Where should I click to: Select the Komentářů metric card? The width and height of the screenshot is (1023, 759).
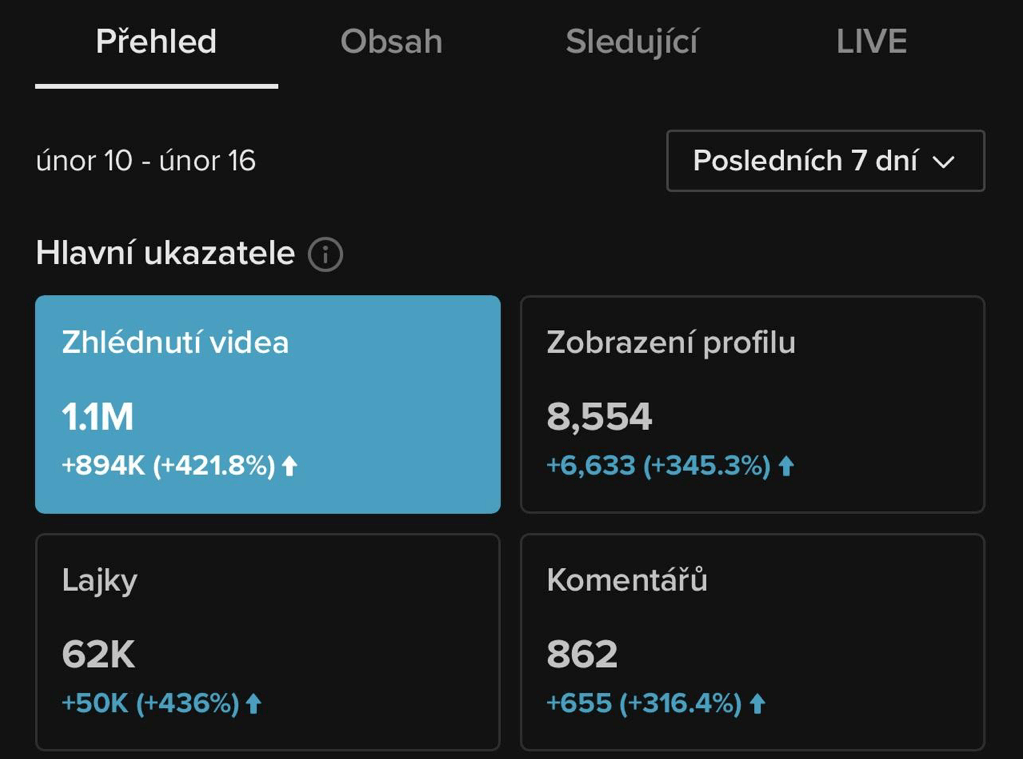point(752,642)
